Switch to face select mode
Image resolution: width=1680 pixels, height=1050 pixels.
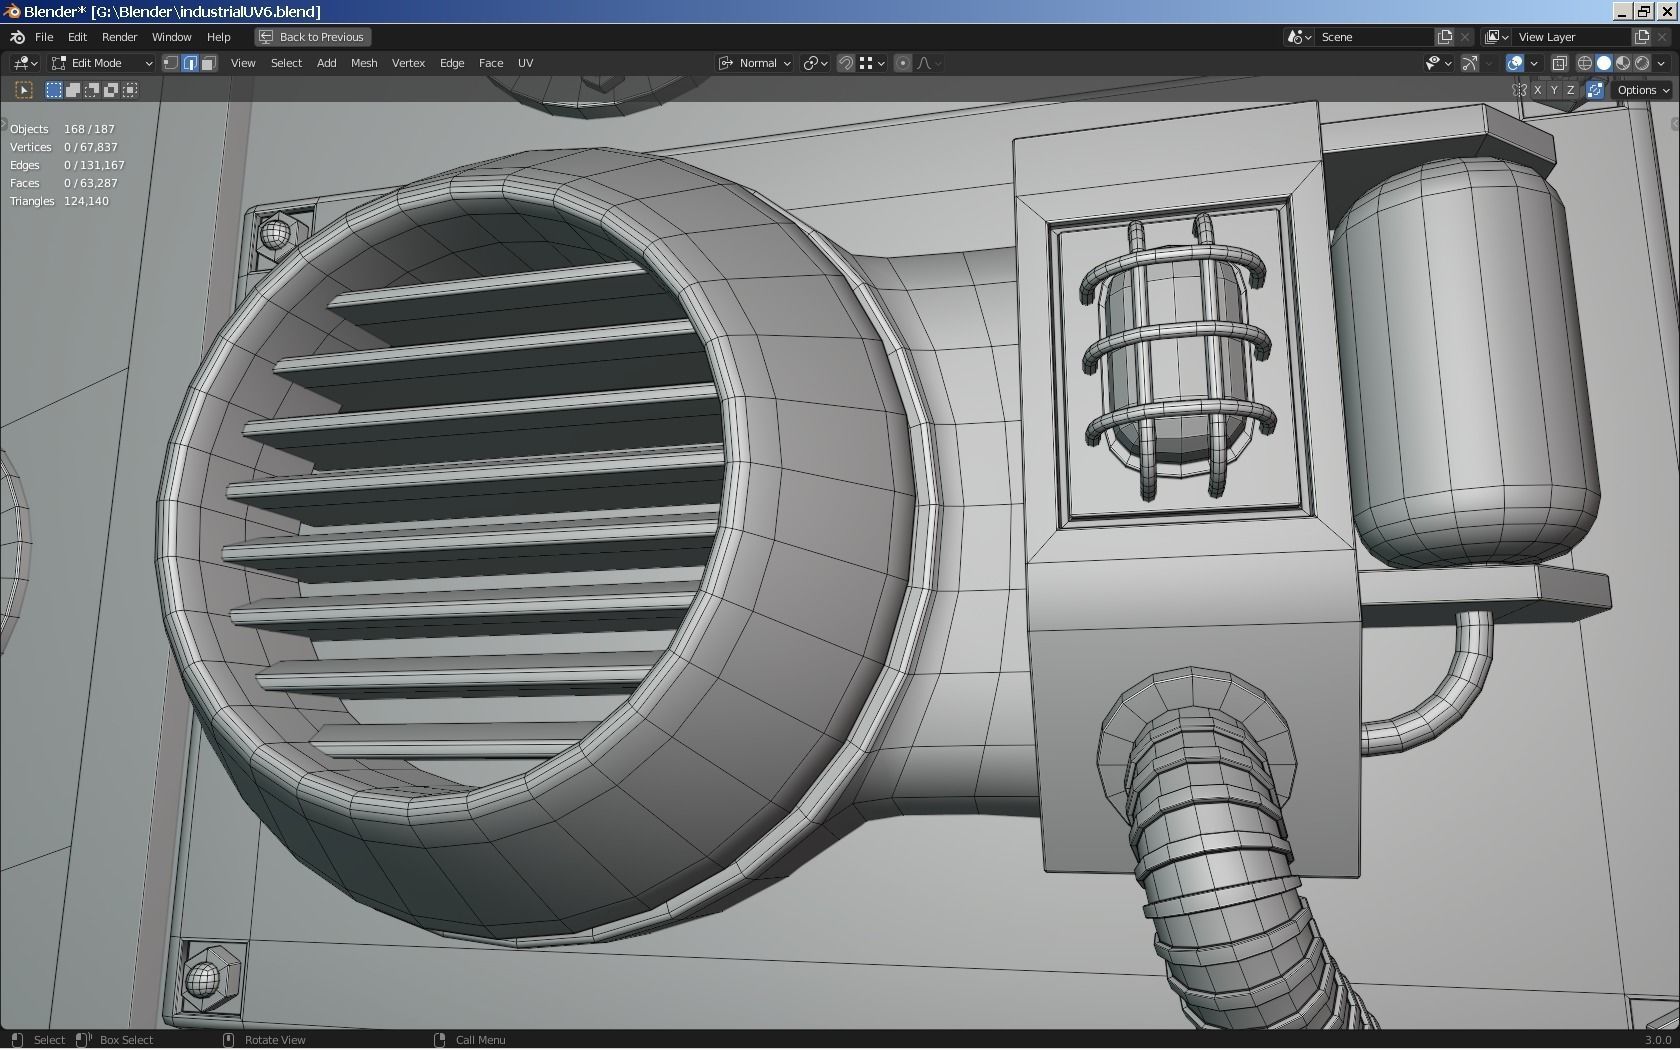(208, 63)
